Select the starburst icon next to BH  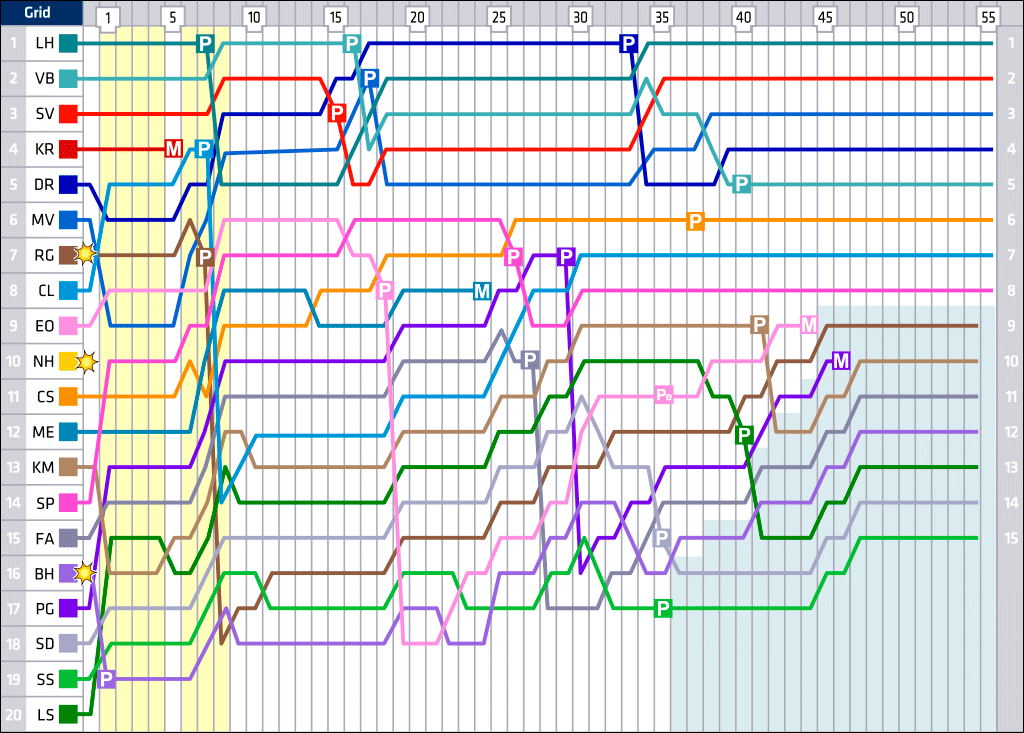click(87, 573)
